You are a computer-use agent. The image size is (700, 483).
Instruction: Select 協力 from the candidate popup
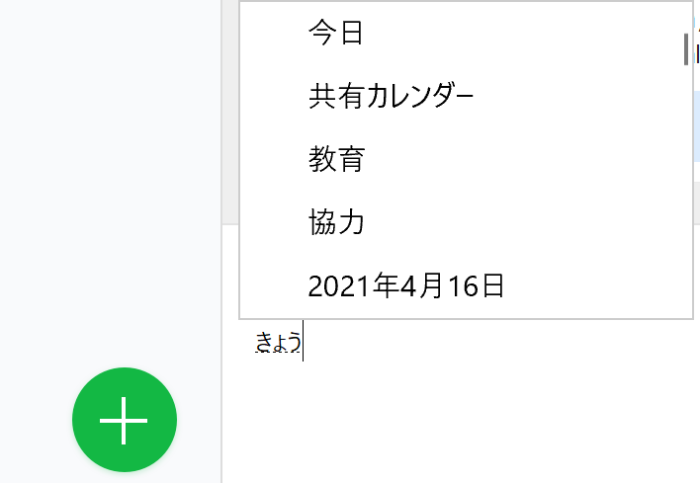(336, 222)
